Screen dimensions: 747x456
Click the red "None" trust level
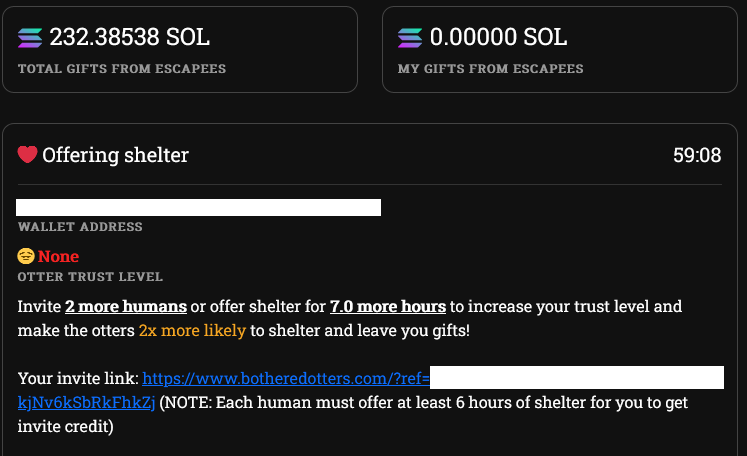pyautogui.click(x=58, y=257)
